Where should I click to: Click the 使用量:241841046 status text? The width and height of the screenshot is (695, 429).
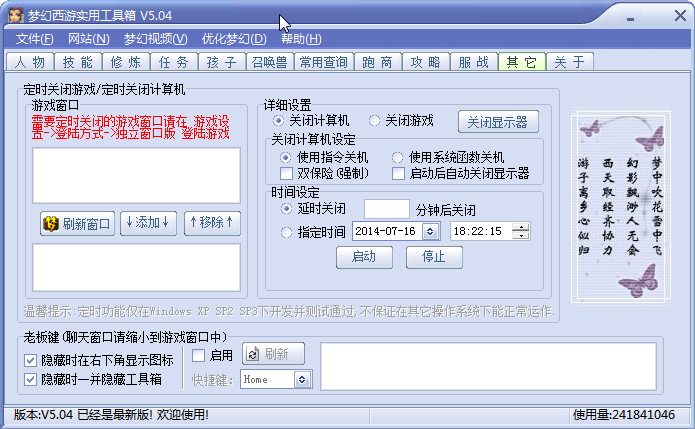click(624, 415)
